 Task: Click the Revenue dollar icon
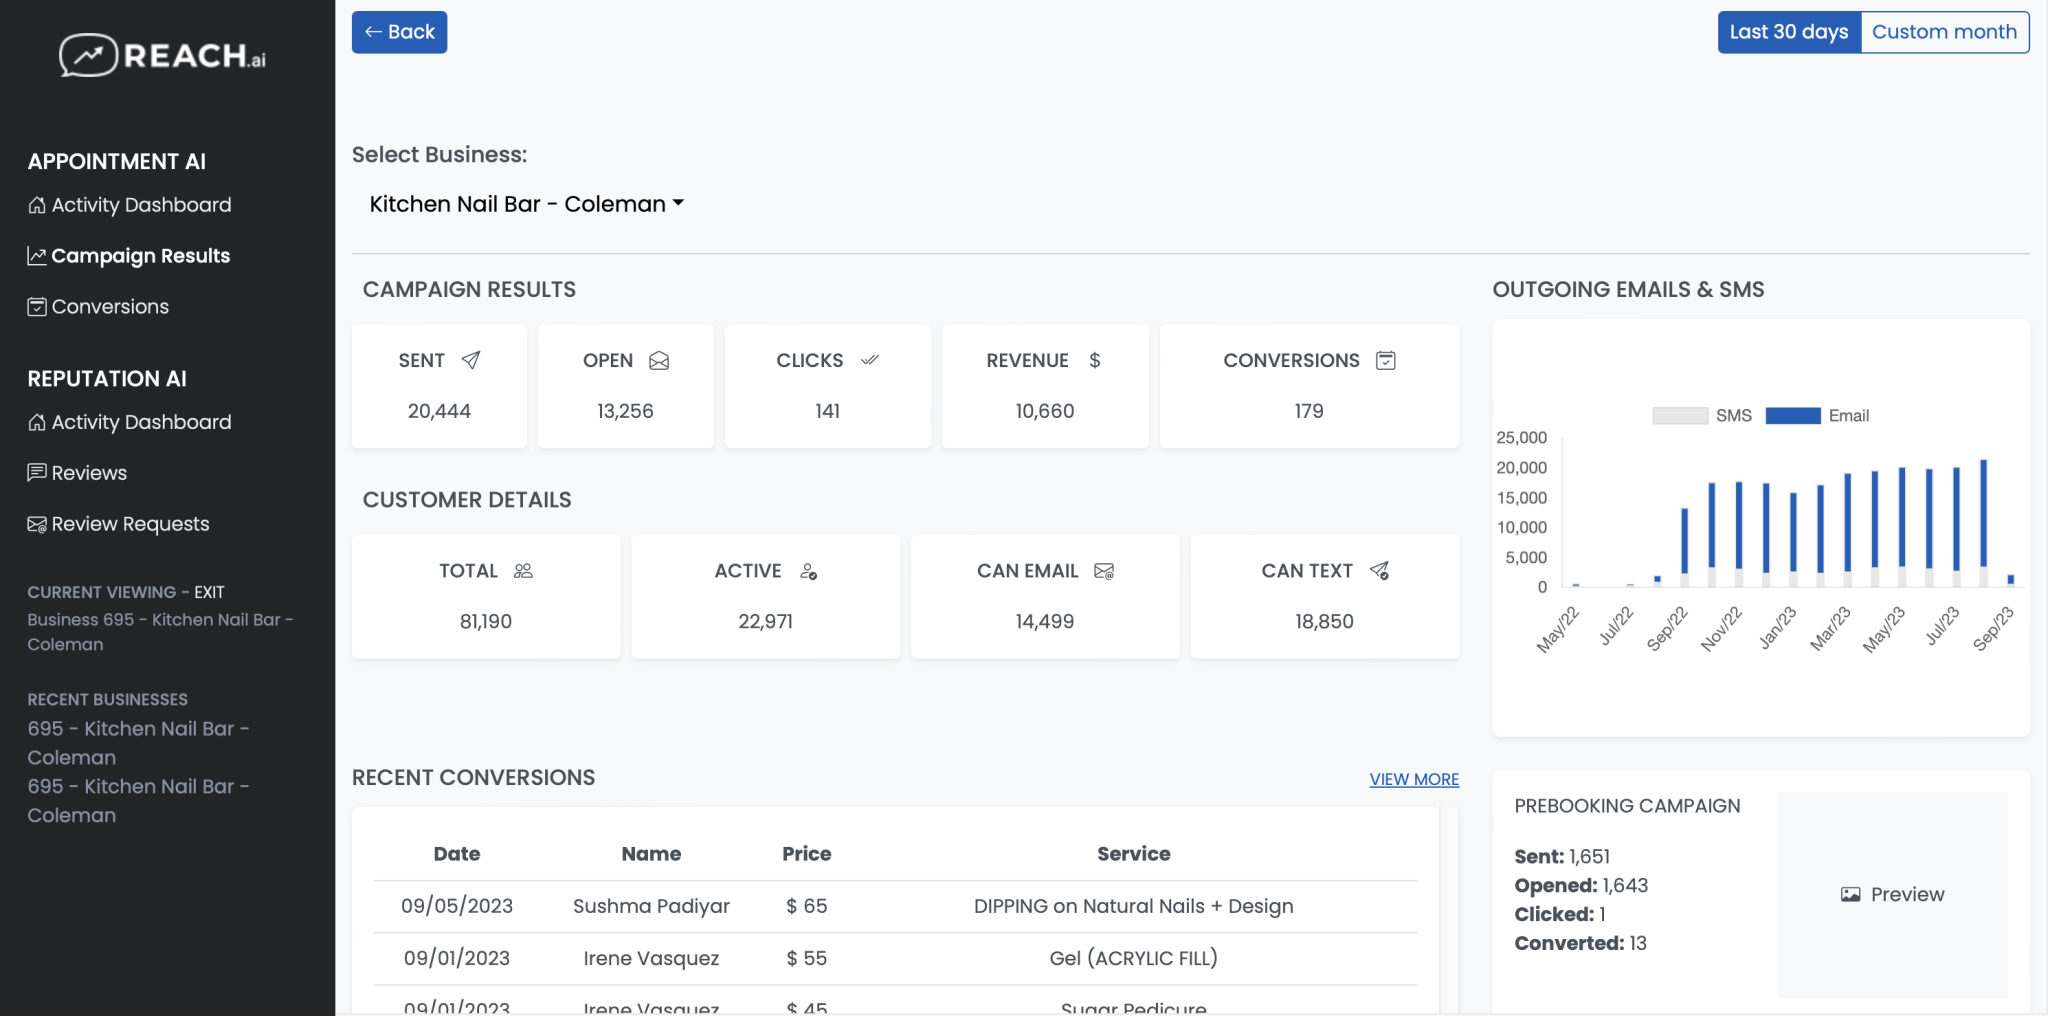click(1093, 360)
